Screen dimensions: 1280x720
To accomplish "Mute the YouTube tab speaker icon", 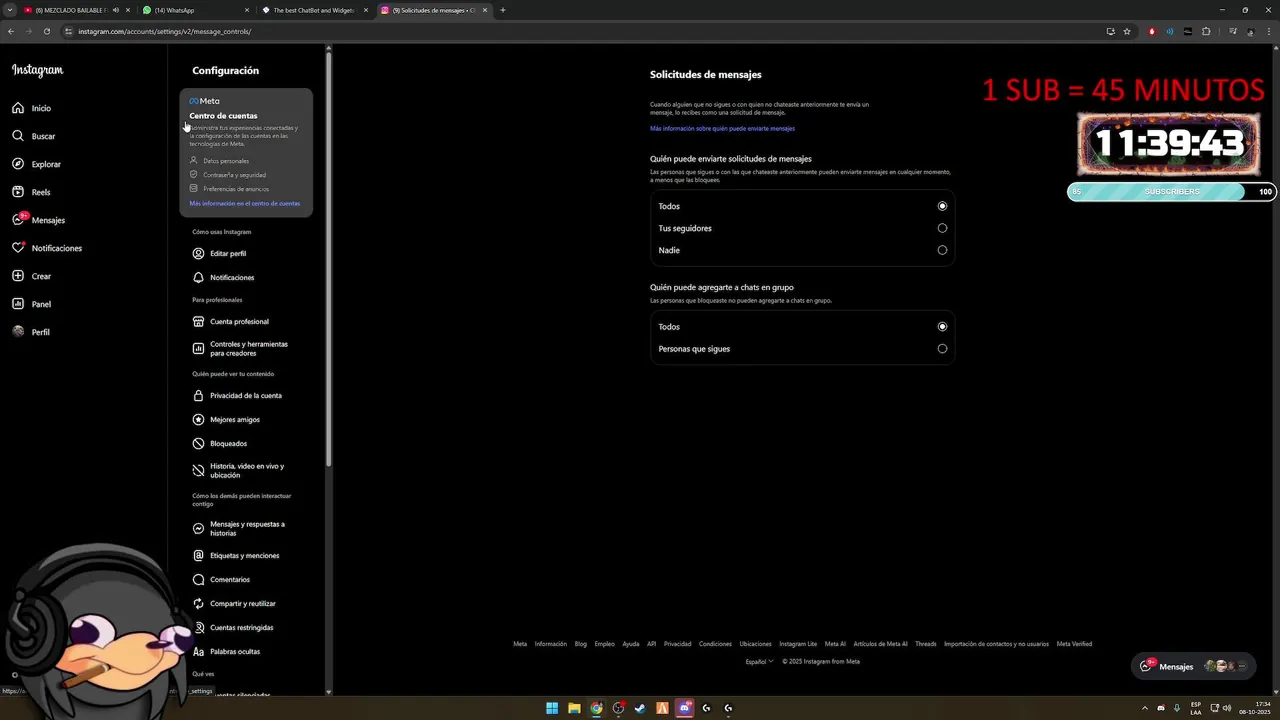I will coord(116,10).
